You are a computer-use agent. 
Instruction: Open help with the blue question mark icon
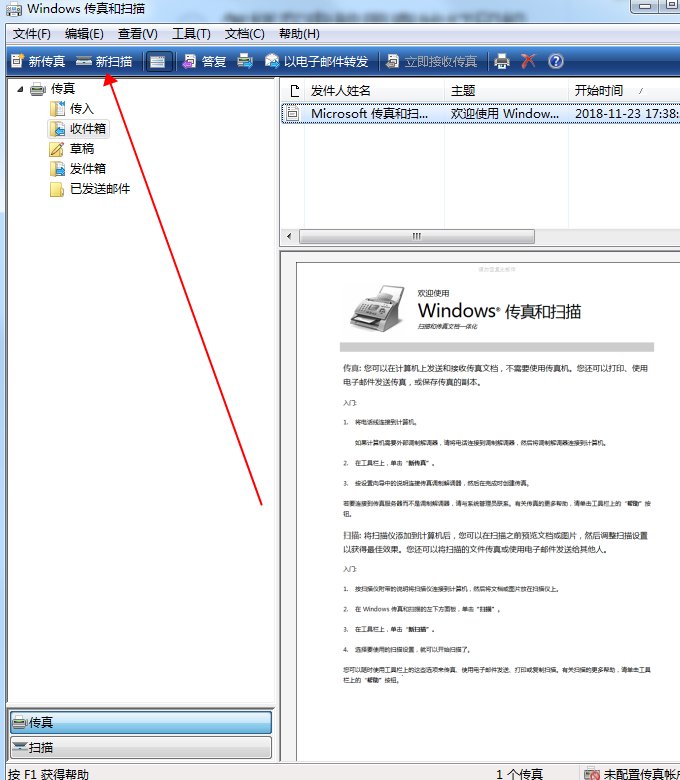coord(555,61)
